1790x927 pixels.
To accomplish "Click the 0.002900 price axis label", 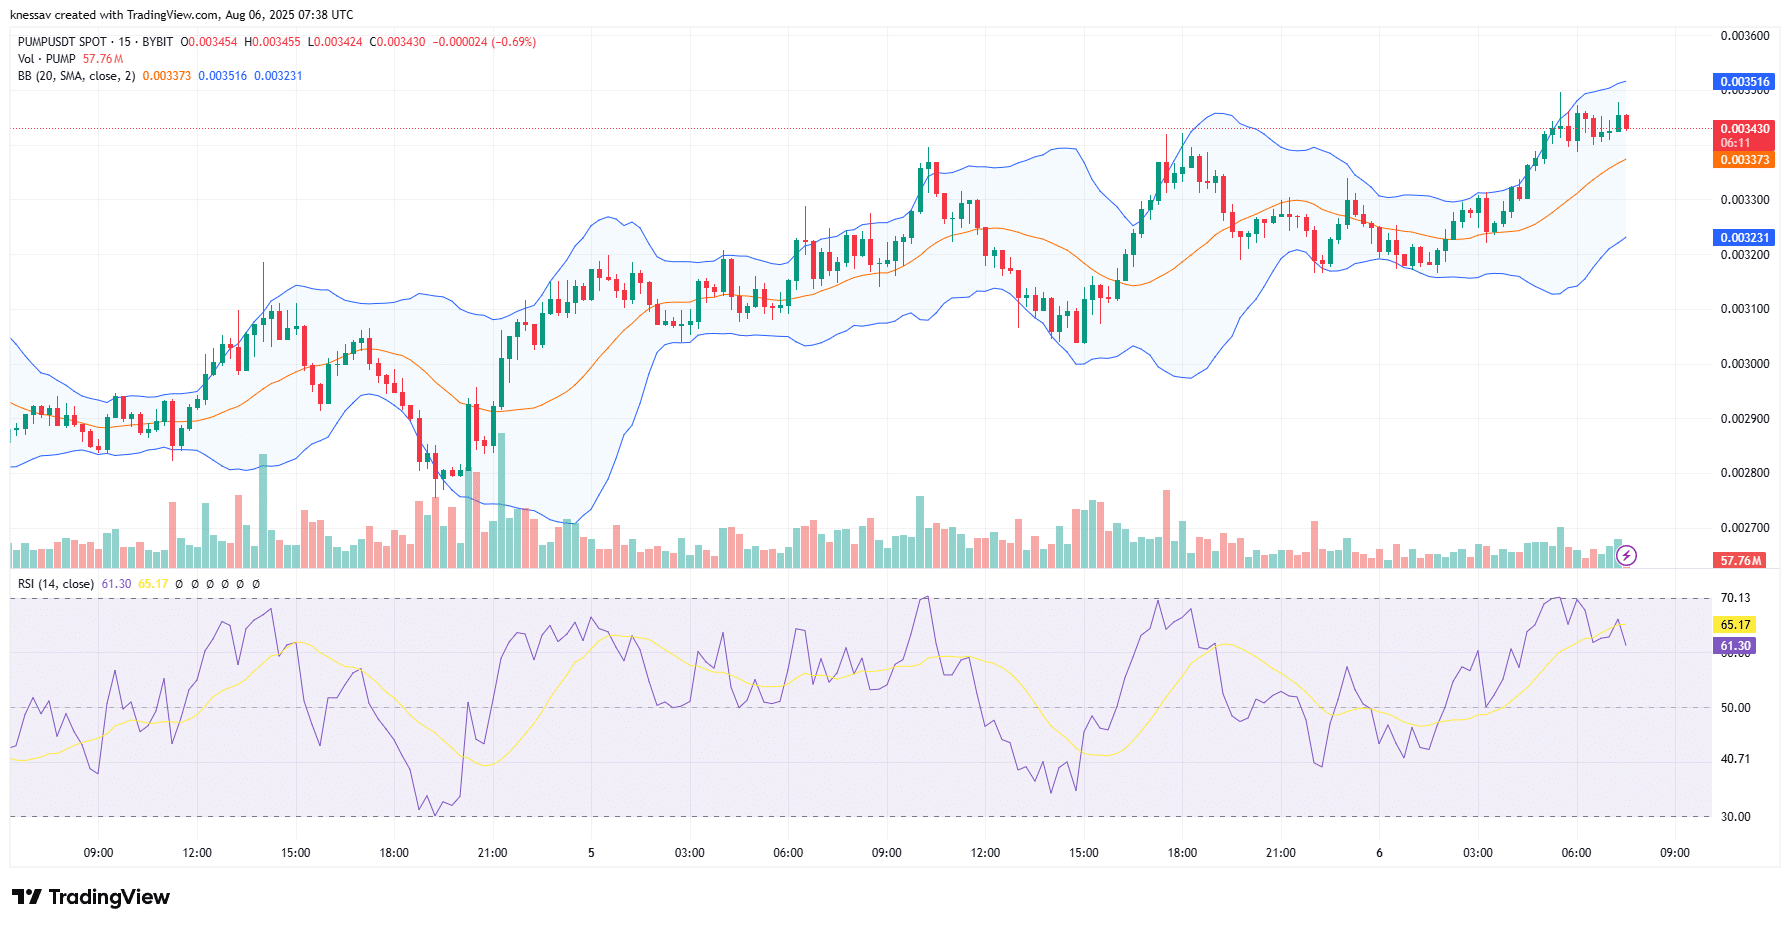I will [x=1745, y=419].
